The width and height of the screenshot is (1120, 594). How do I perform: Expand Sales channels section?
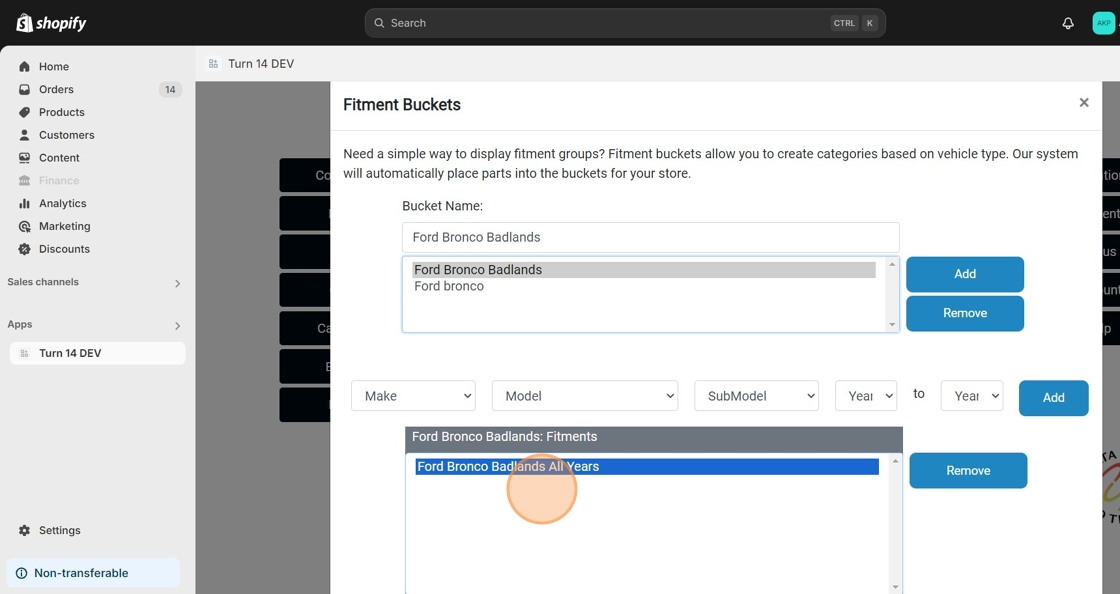click(177, 283)
